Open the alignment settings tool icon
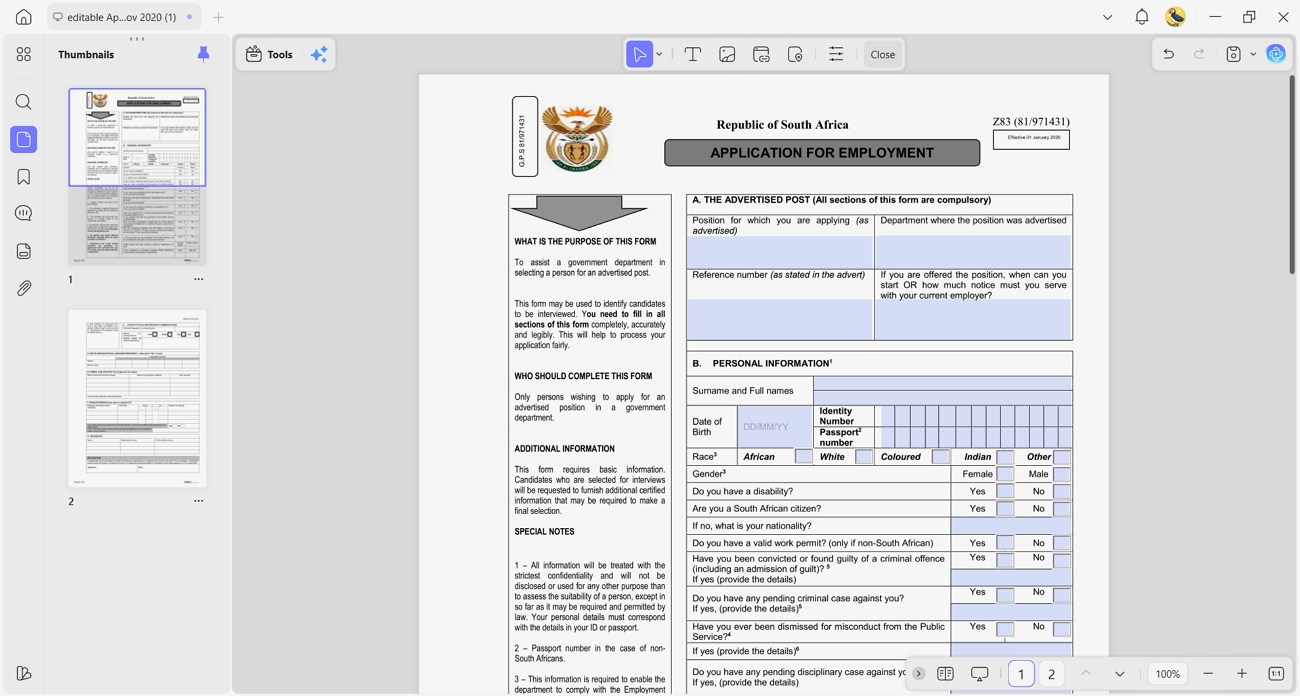This screenshot has height=696, width=1300. (836, 55)
